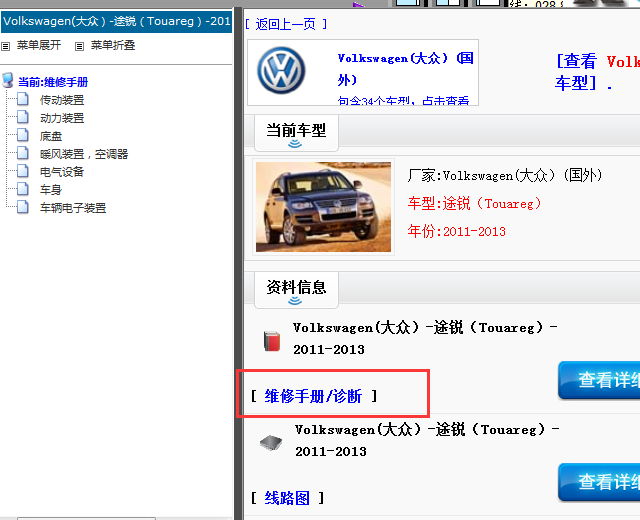The image size is (640, 520).
Task: Click the 菜单展开 list icon
Action: click(6, 46)
